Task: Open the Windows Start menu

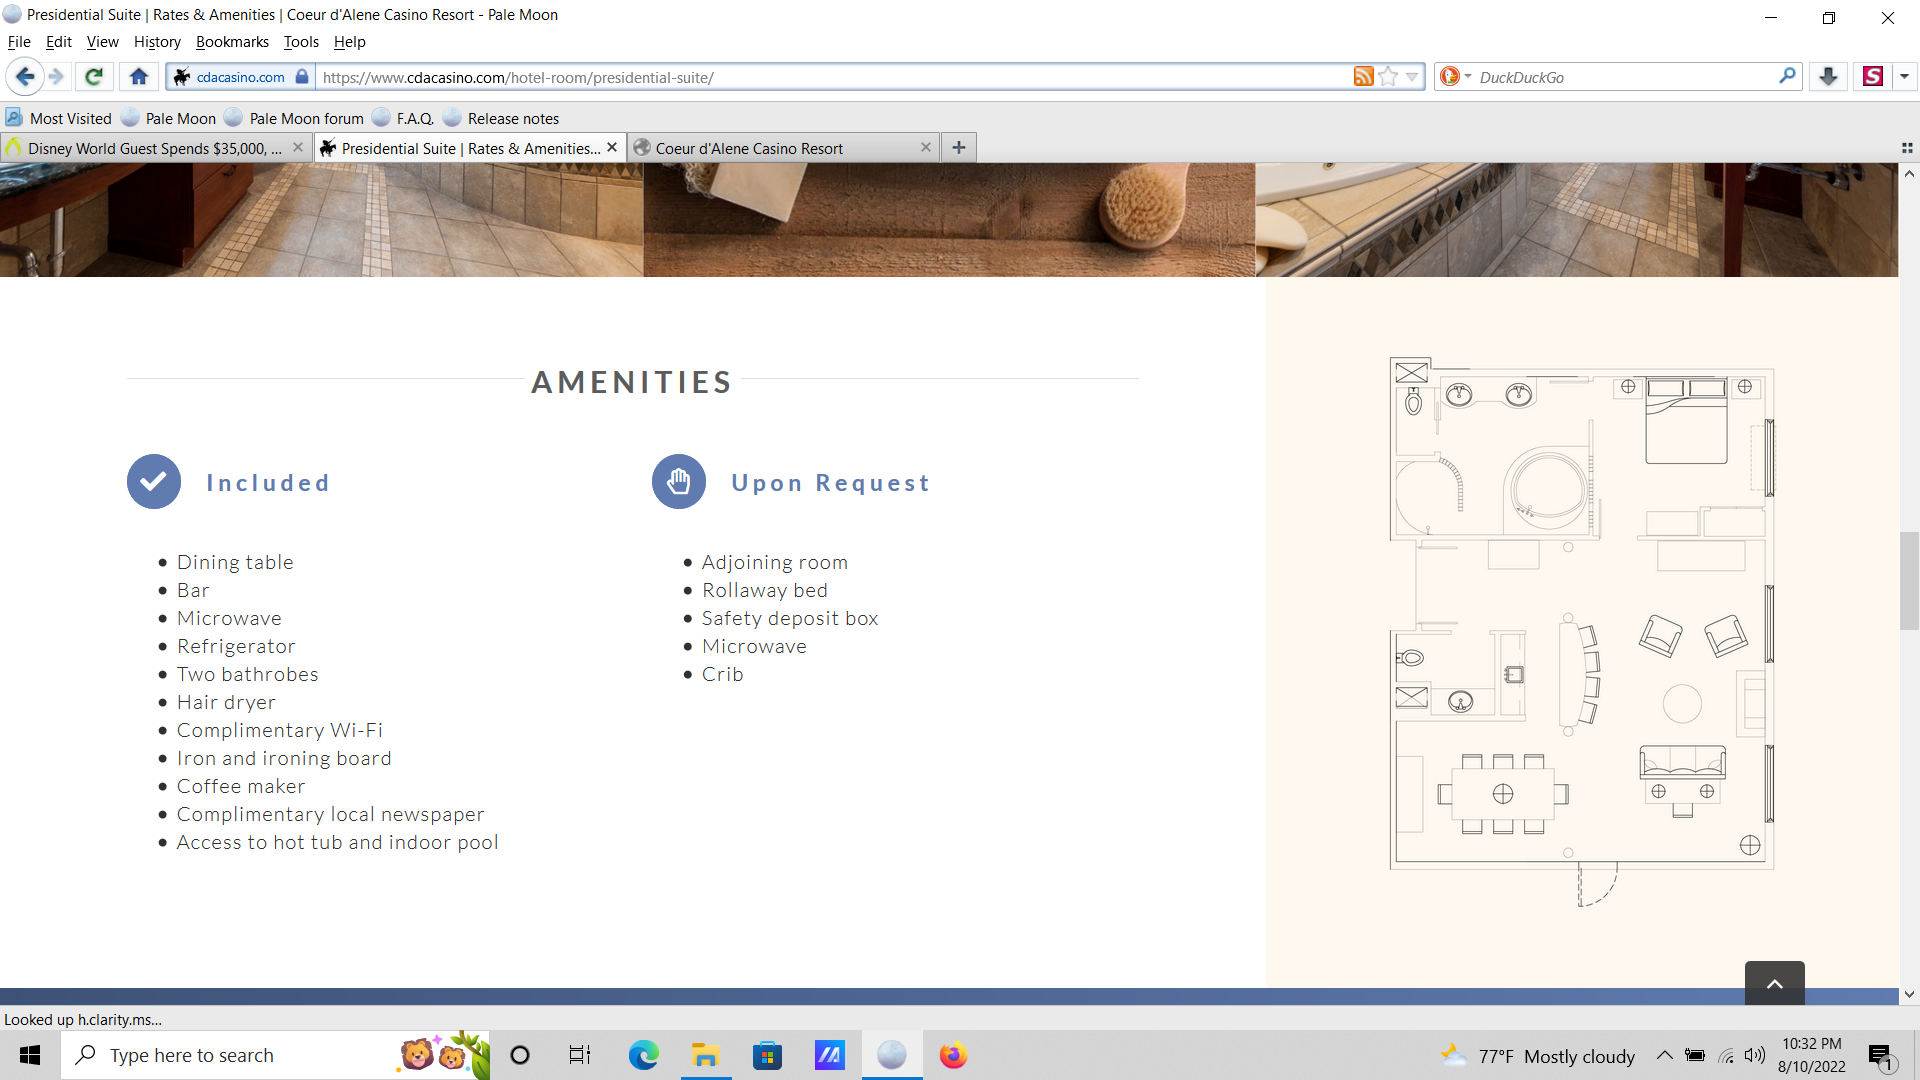Action: point(30,1055)
